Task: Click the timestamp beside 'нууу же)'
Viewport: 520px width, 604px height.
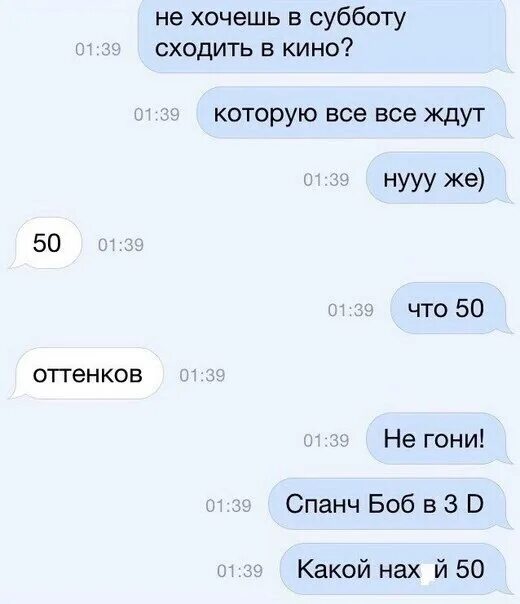Action: coord(326,180)
